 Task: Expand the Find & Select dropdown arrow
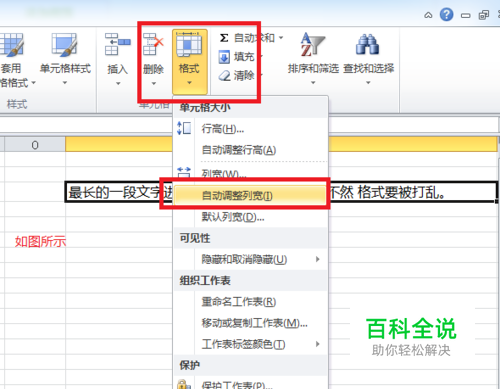[368, 83]
